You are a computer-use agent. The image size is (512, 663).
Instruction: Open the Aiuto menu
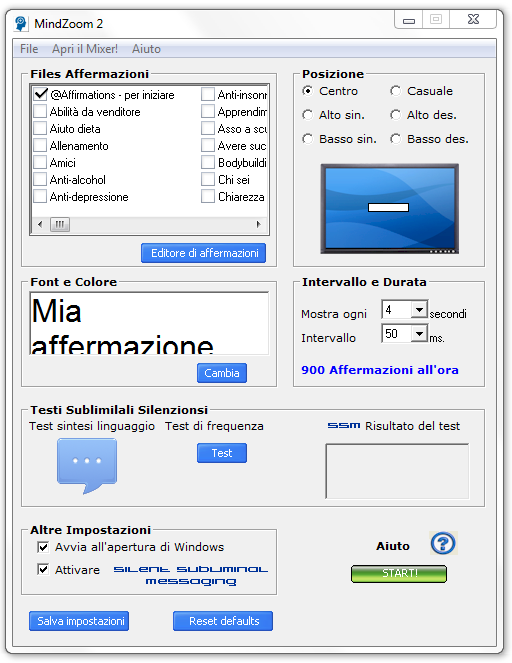point(146,49)
